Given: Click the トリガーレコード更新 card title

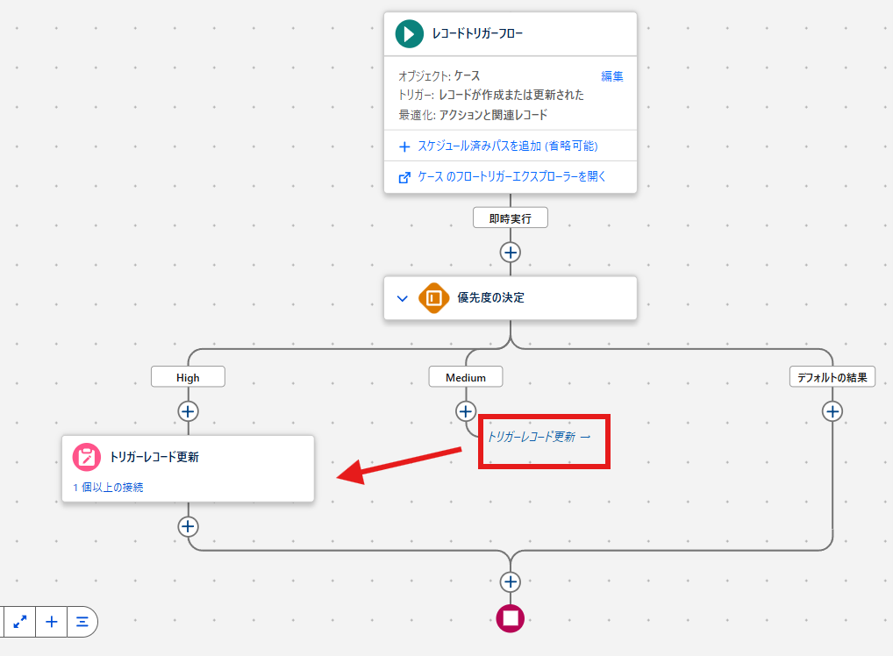Looking at the screenshot, I should click(x=154, y=457).
